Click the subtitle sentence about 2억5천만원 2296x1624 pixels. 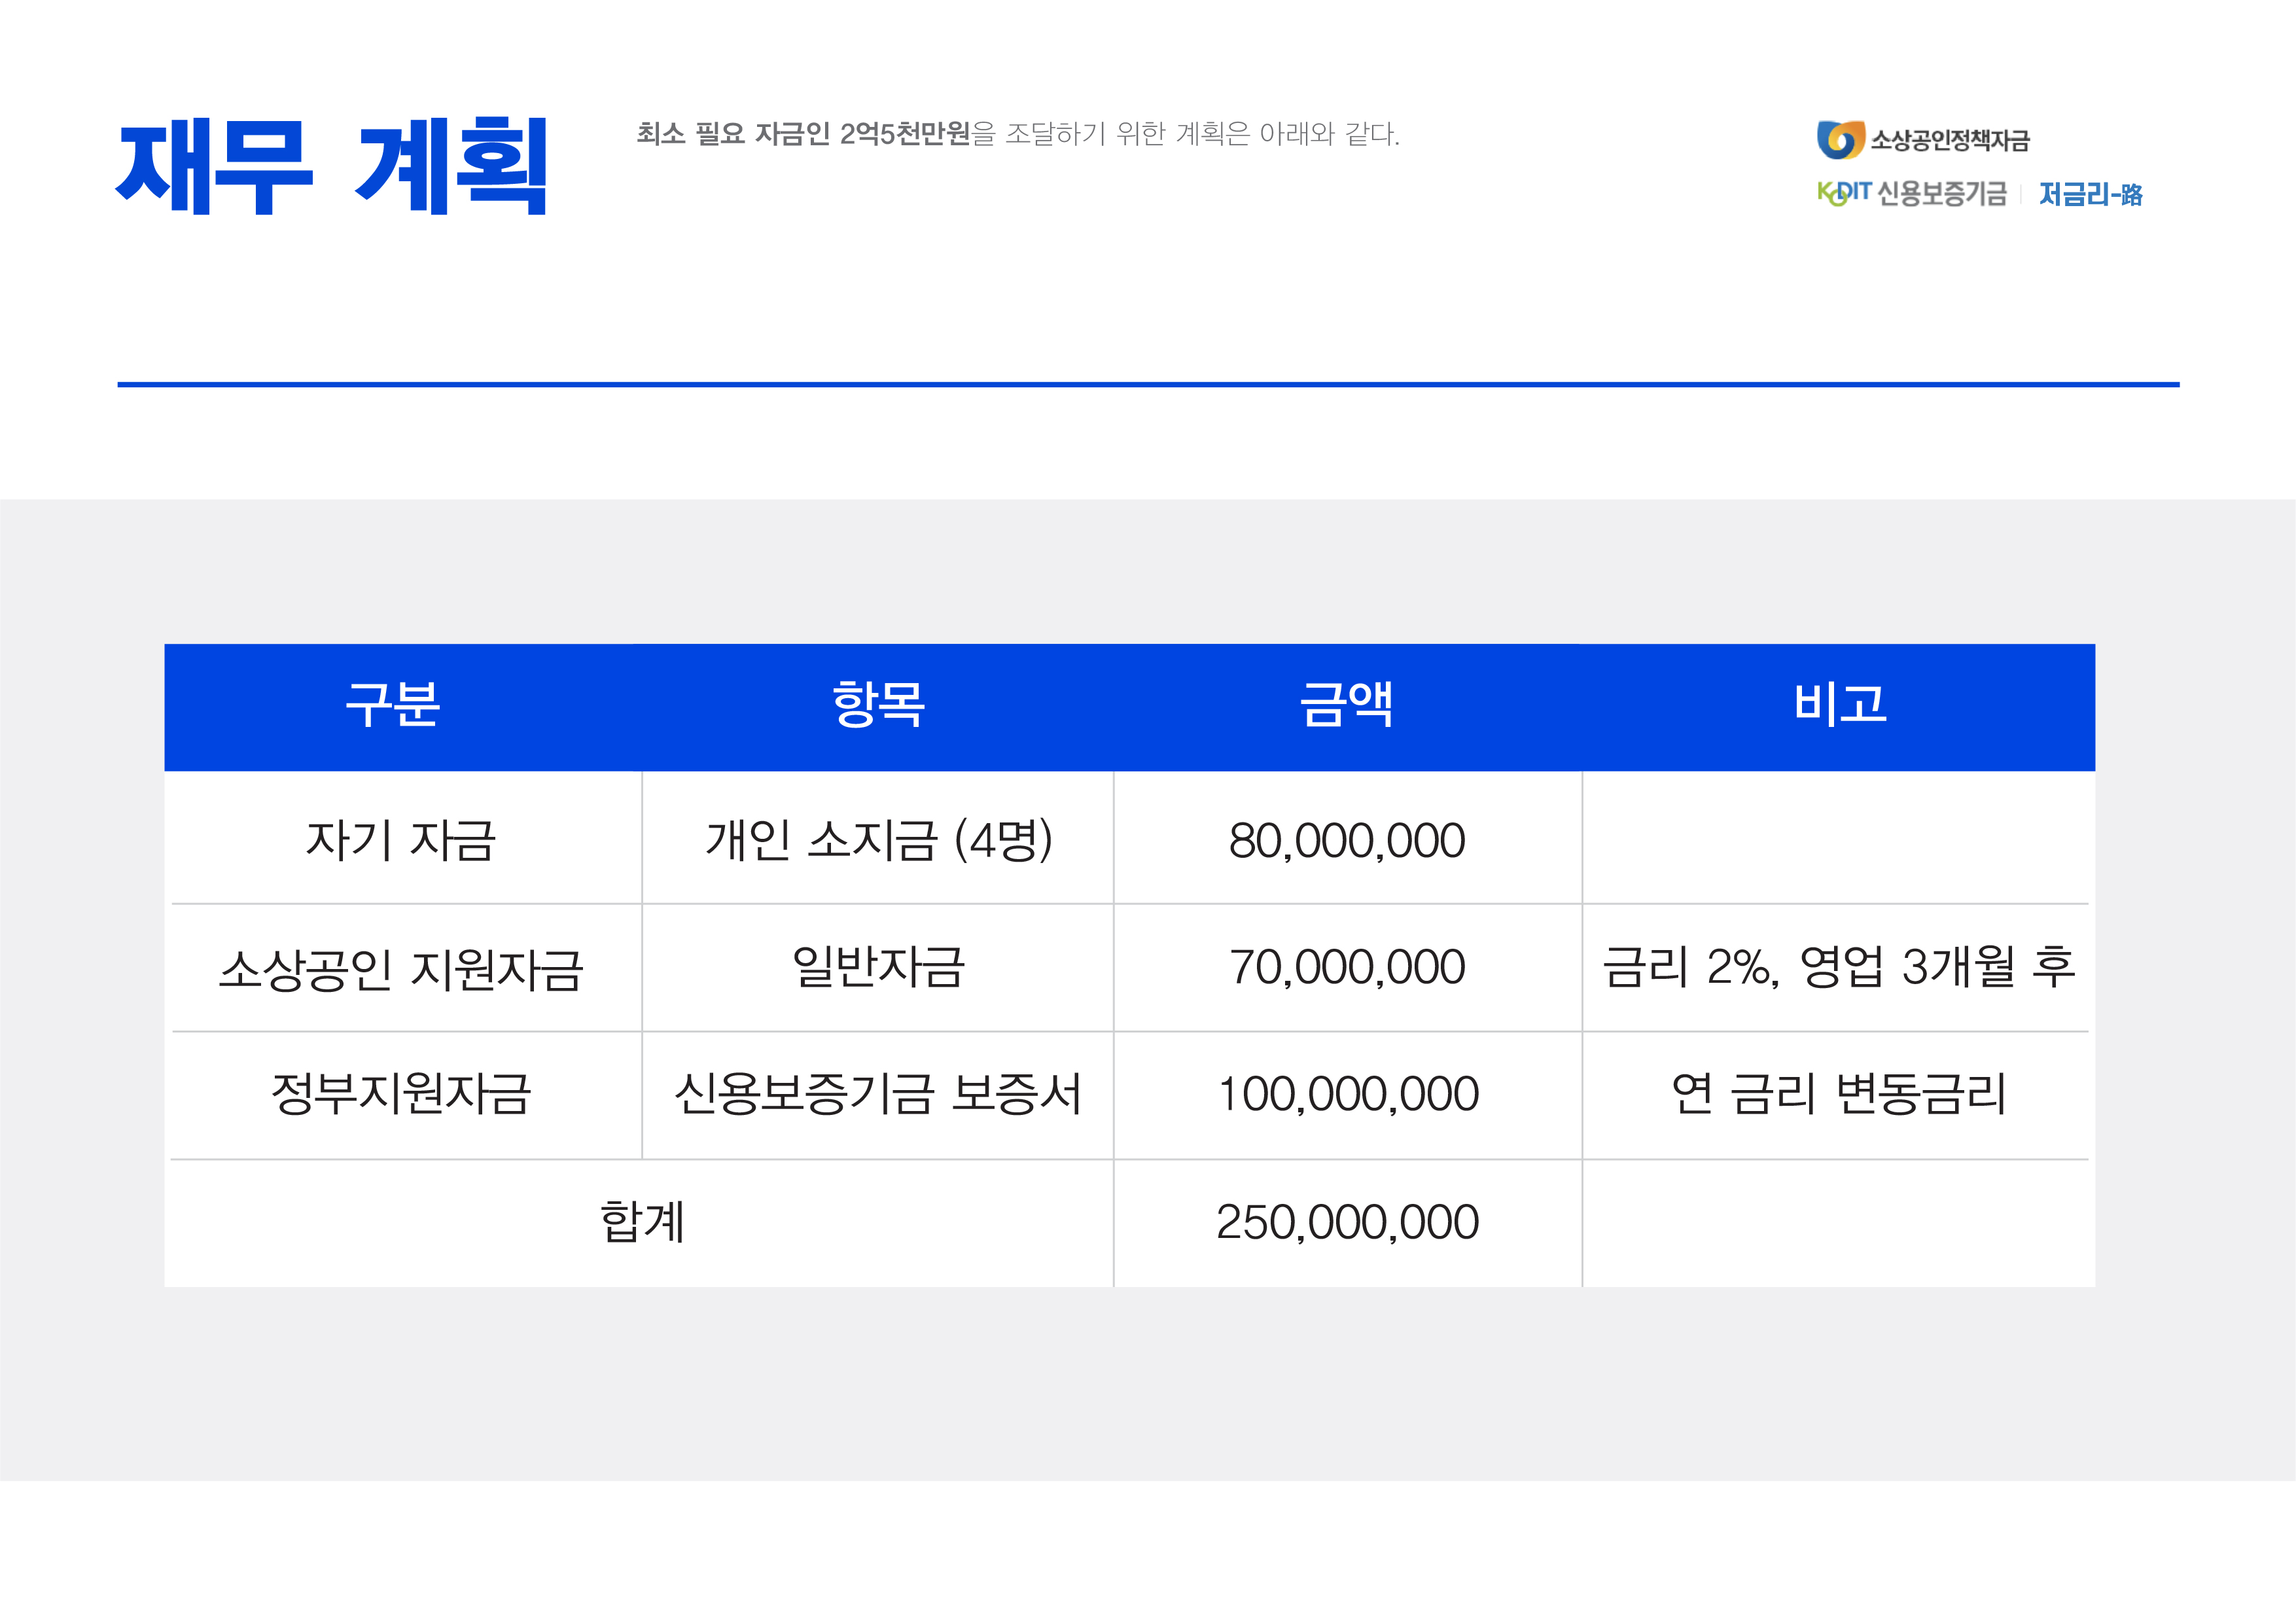point(1017,133)
